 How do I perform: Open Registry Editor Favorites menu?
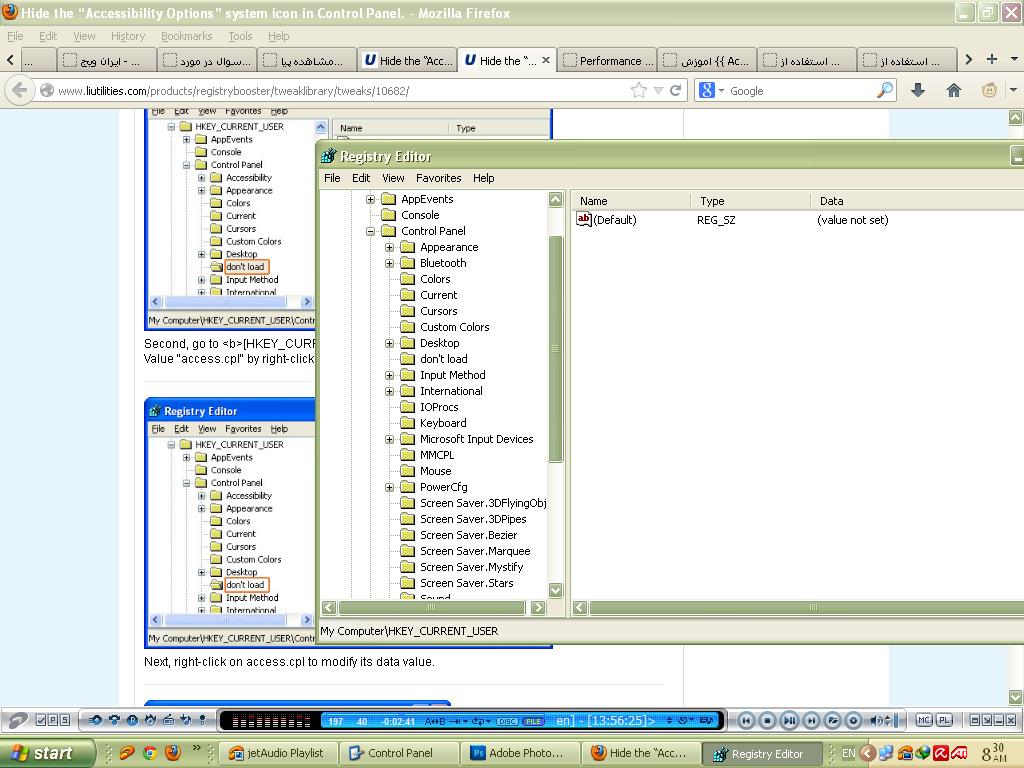tap(438, 178)
